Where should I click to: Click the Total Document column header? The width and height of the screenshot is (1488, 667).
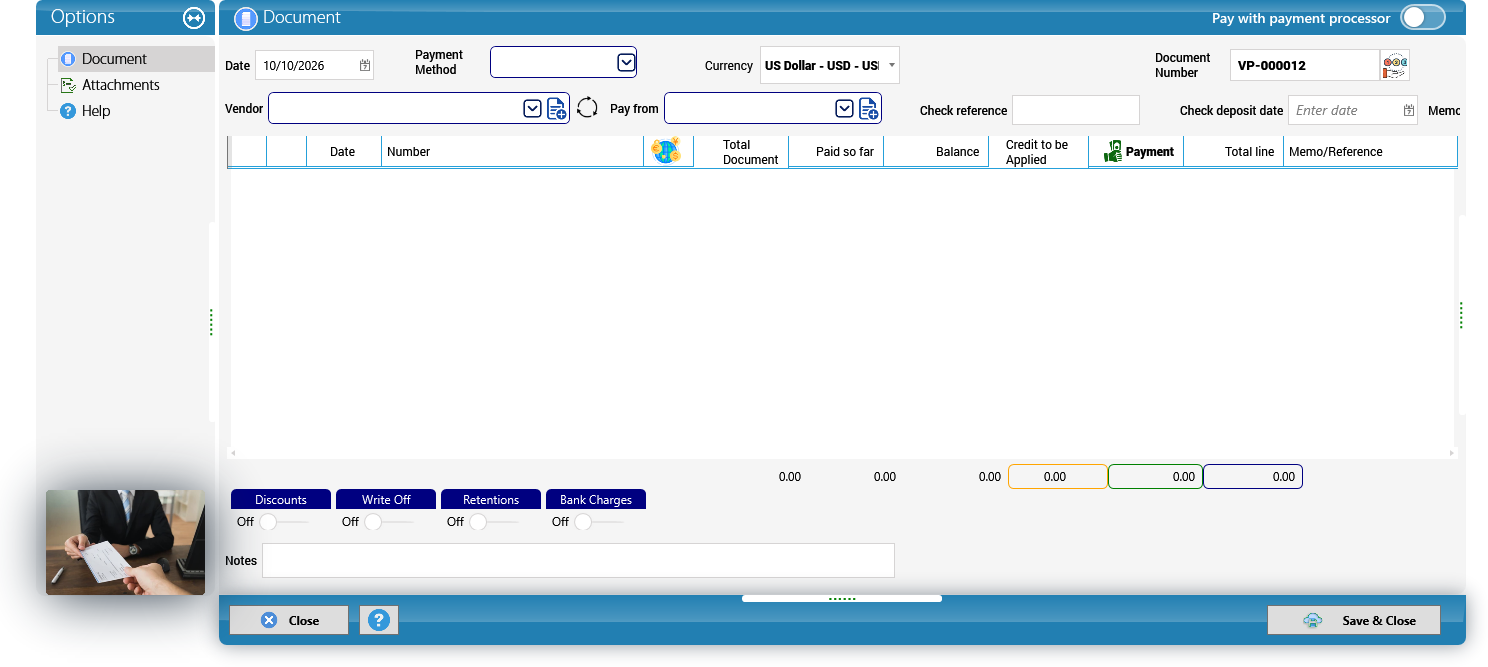pyautogui.click(x=741, y=152)
